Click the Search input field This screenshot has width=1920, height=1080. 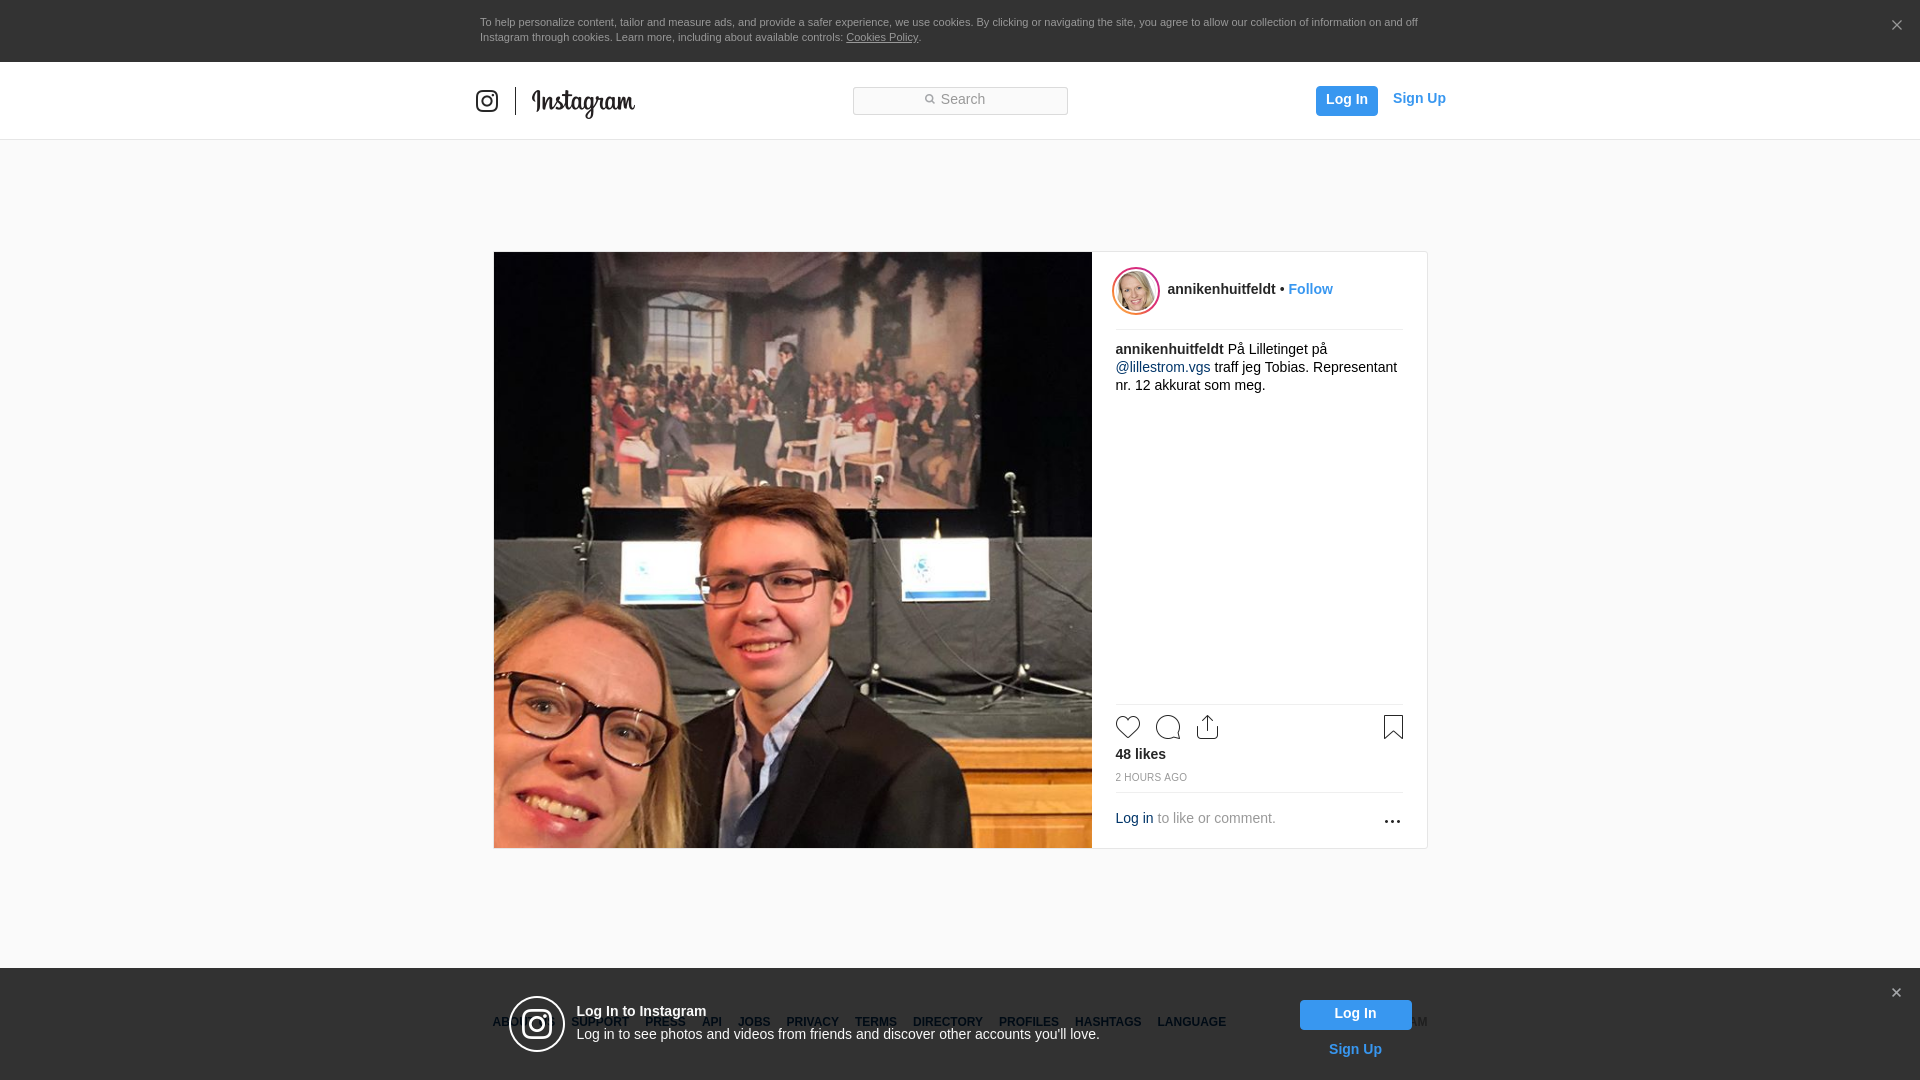point(960,100)
